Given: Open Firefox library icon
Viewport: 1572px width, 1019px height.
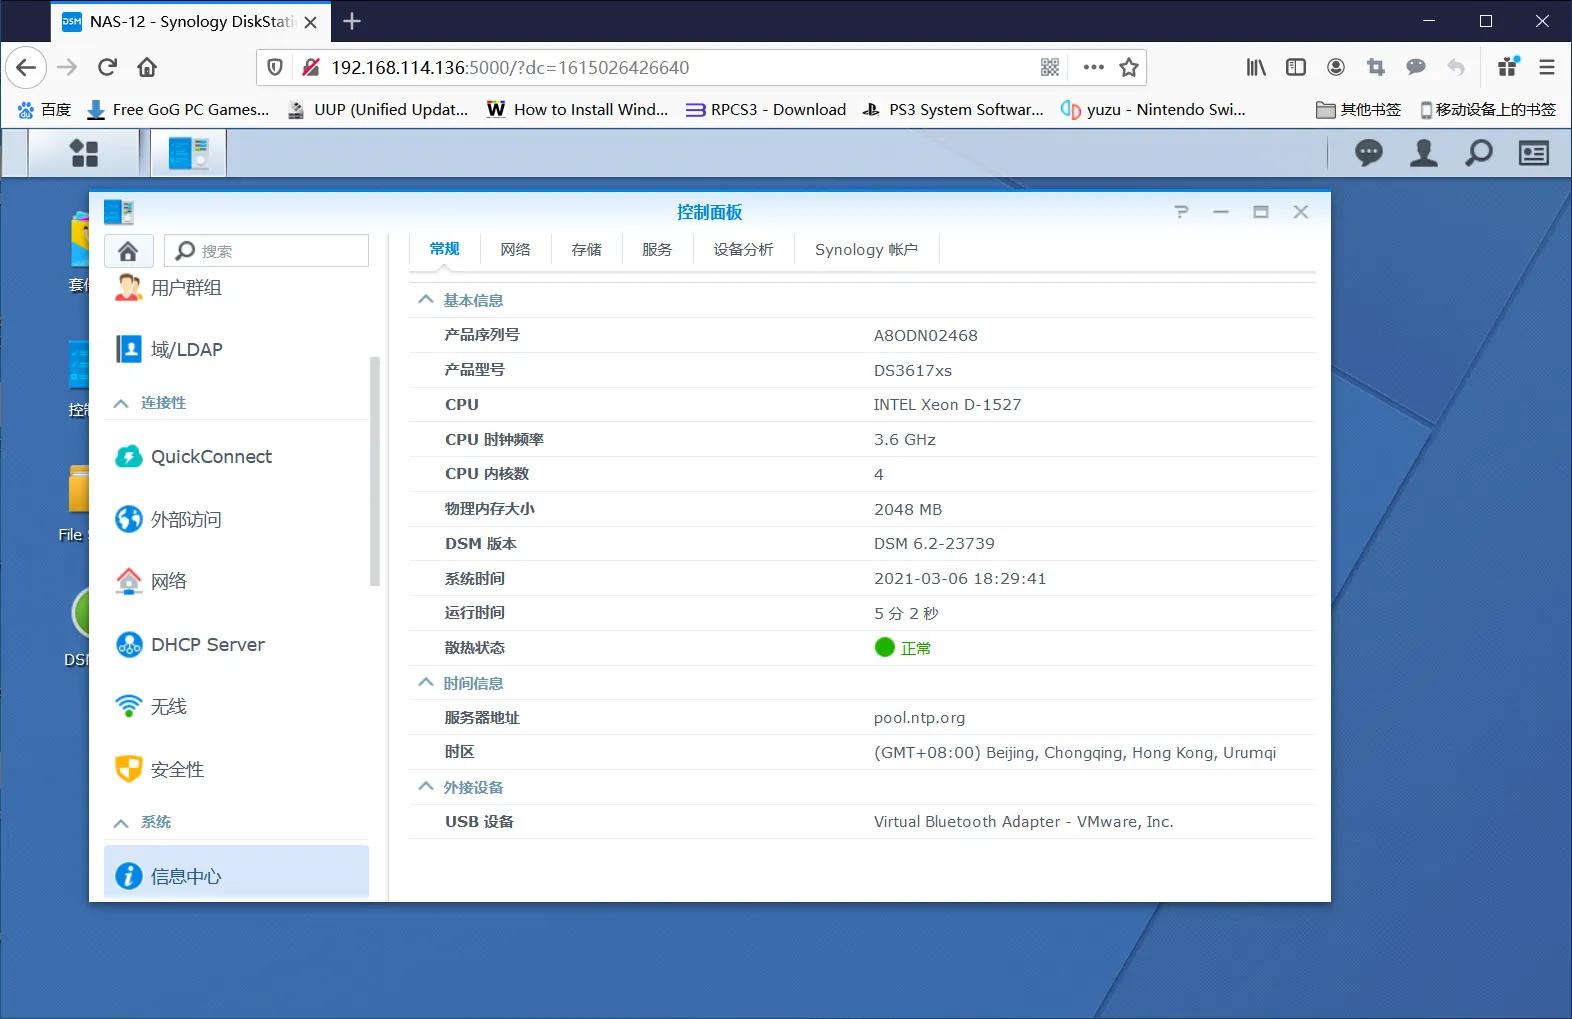Looking at the screenshot, I should [x=1256, y=67].
